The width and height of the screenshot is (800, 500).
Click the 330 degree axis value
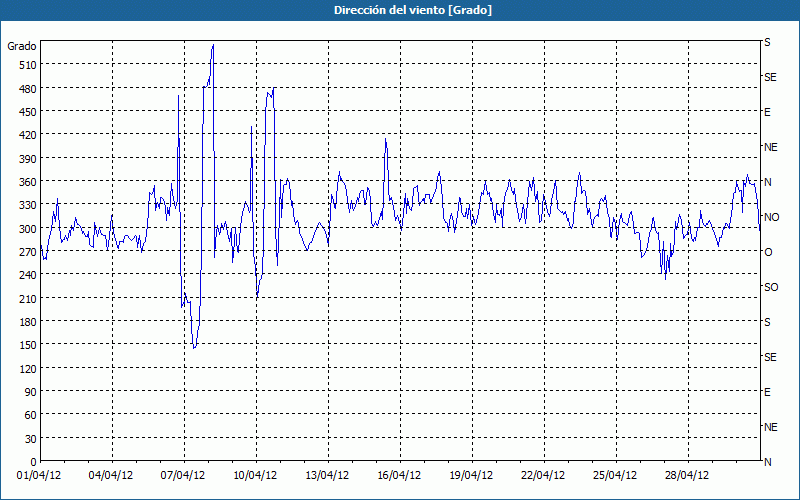pyautogui.click(x=28, y=205)
